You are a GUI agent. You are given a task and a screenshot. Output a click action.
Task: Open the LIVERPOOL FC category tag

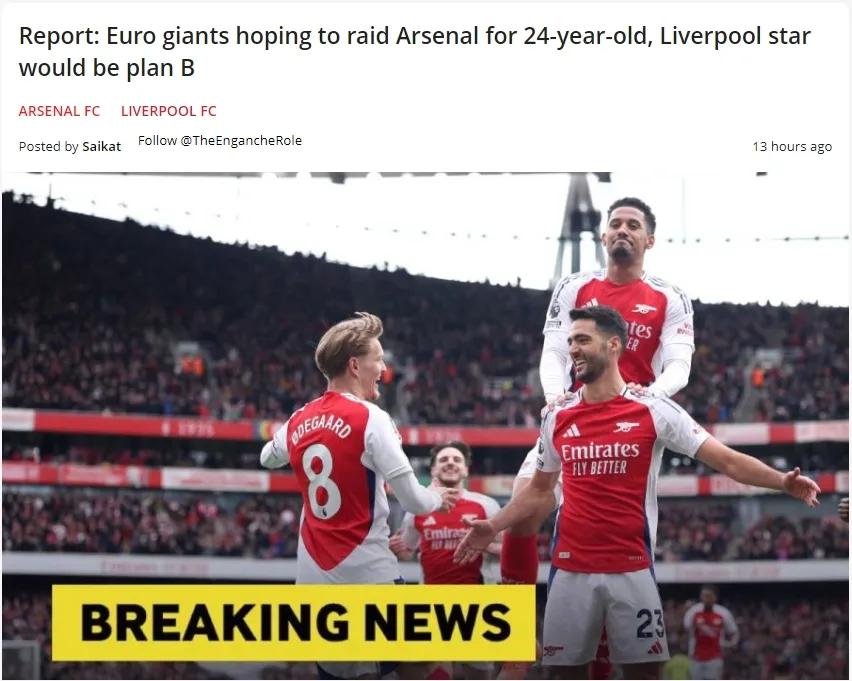(x=168, y=111)
